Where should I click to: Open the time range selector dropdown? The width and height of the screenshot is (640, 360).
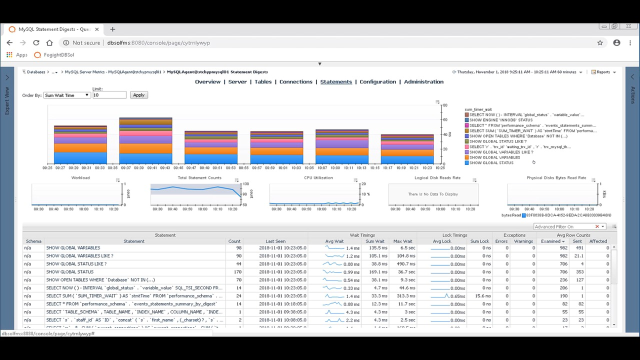pyautogui.click(x=517, y=72)
